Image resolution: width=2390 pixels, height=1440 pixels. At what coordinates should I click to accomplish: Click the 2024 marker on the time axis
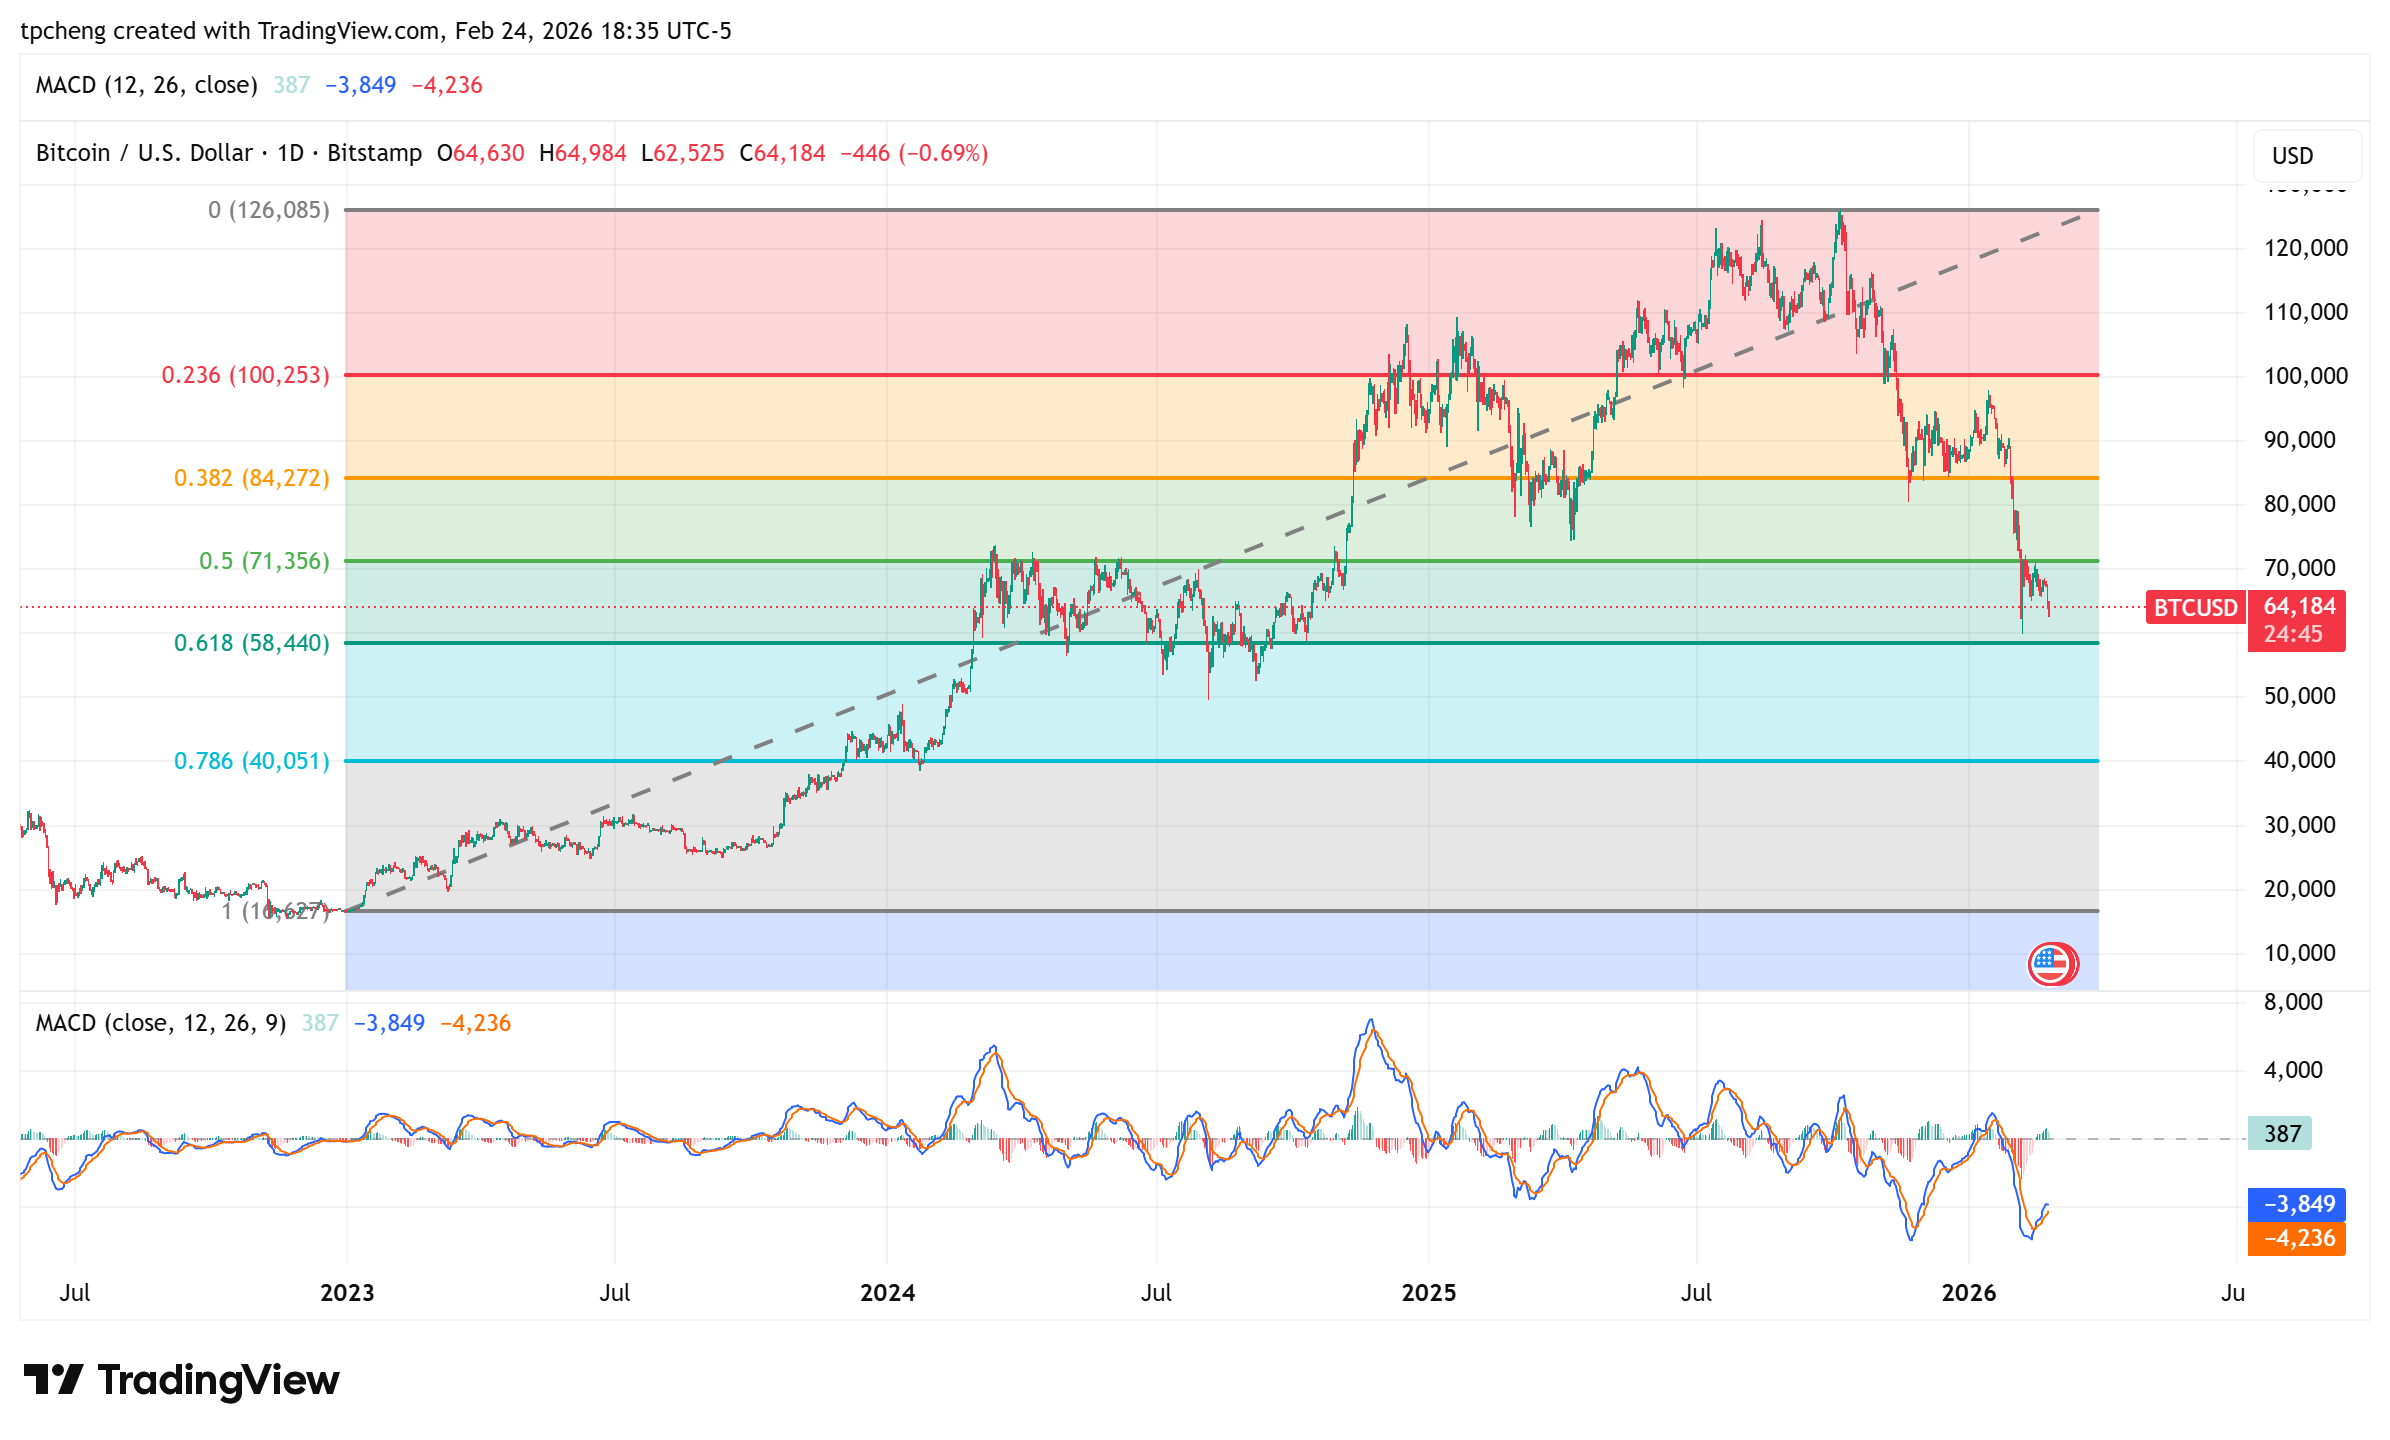887,1293
